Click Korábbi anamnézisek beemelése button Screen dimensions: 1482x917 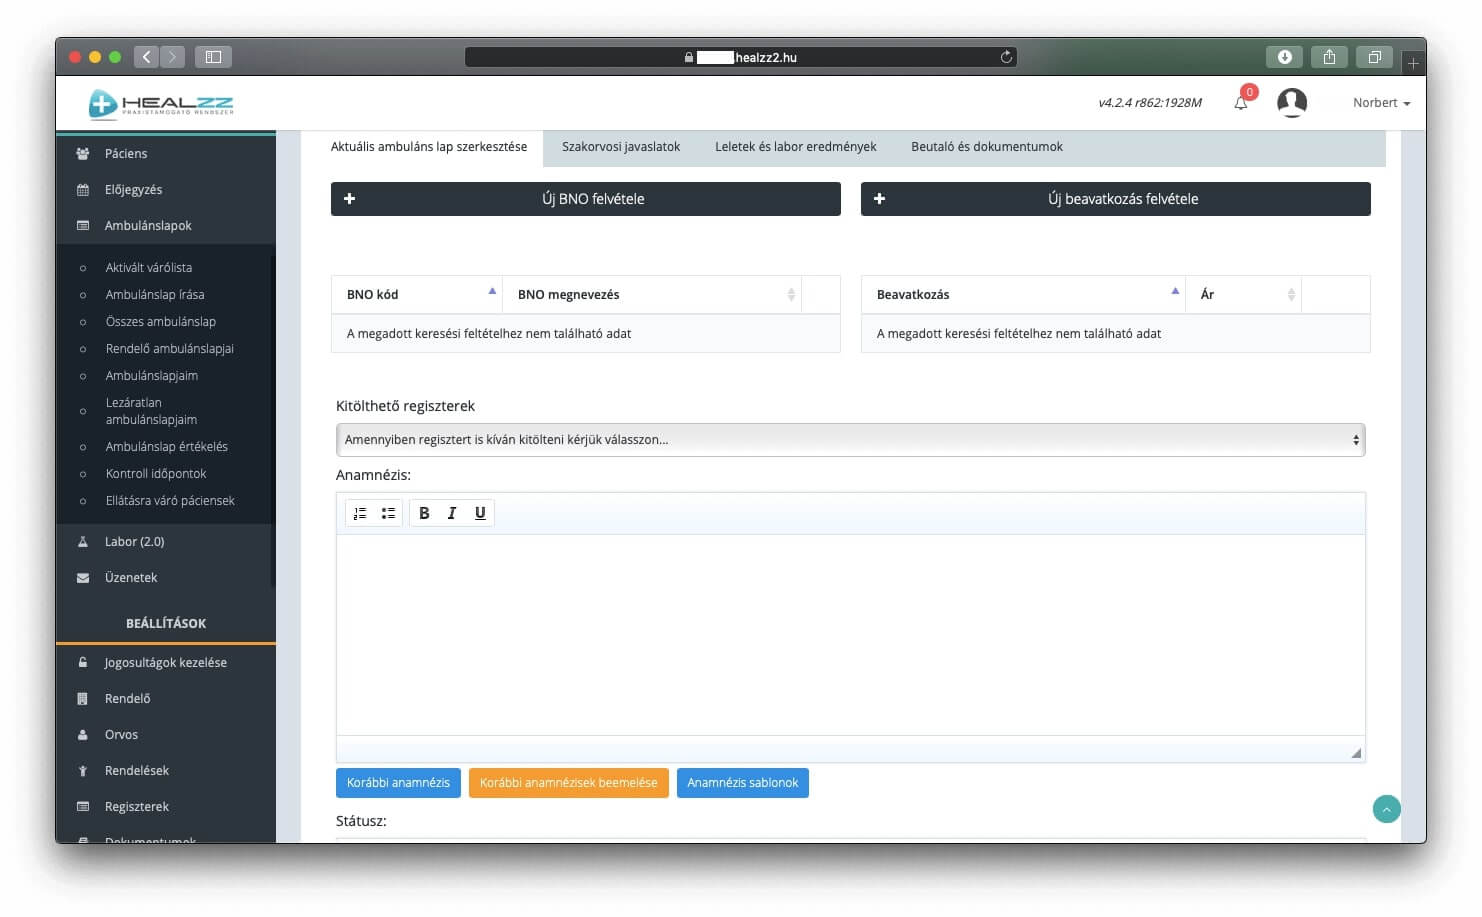coord(568,783)
